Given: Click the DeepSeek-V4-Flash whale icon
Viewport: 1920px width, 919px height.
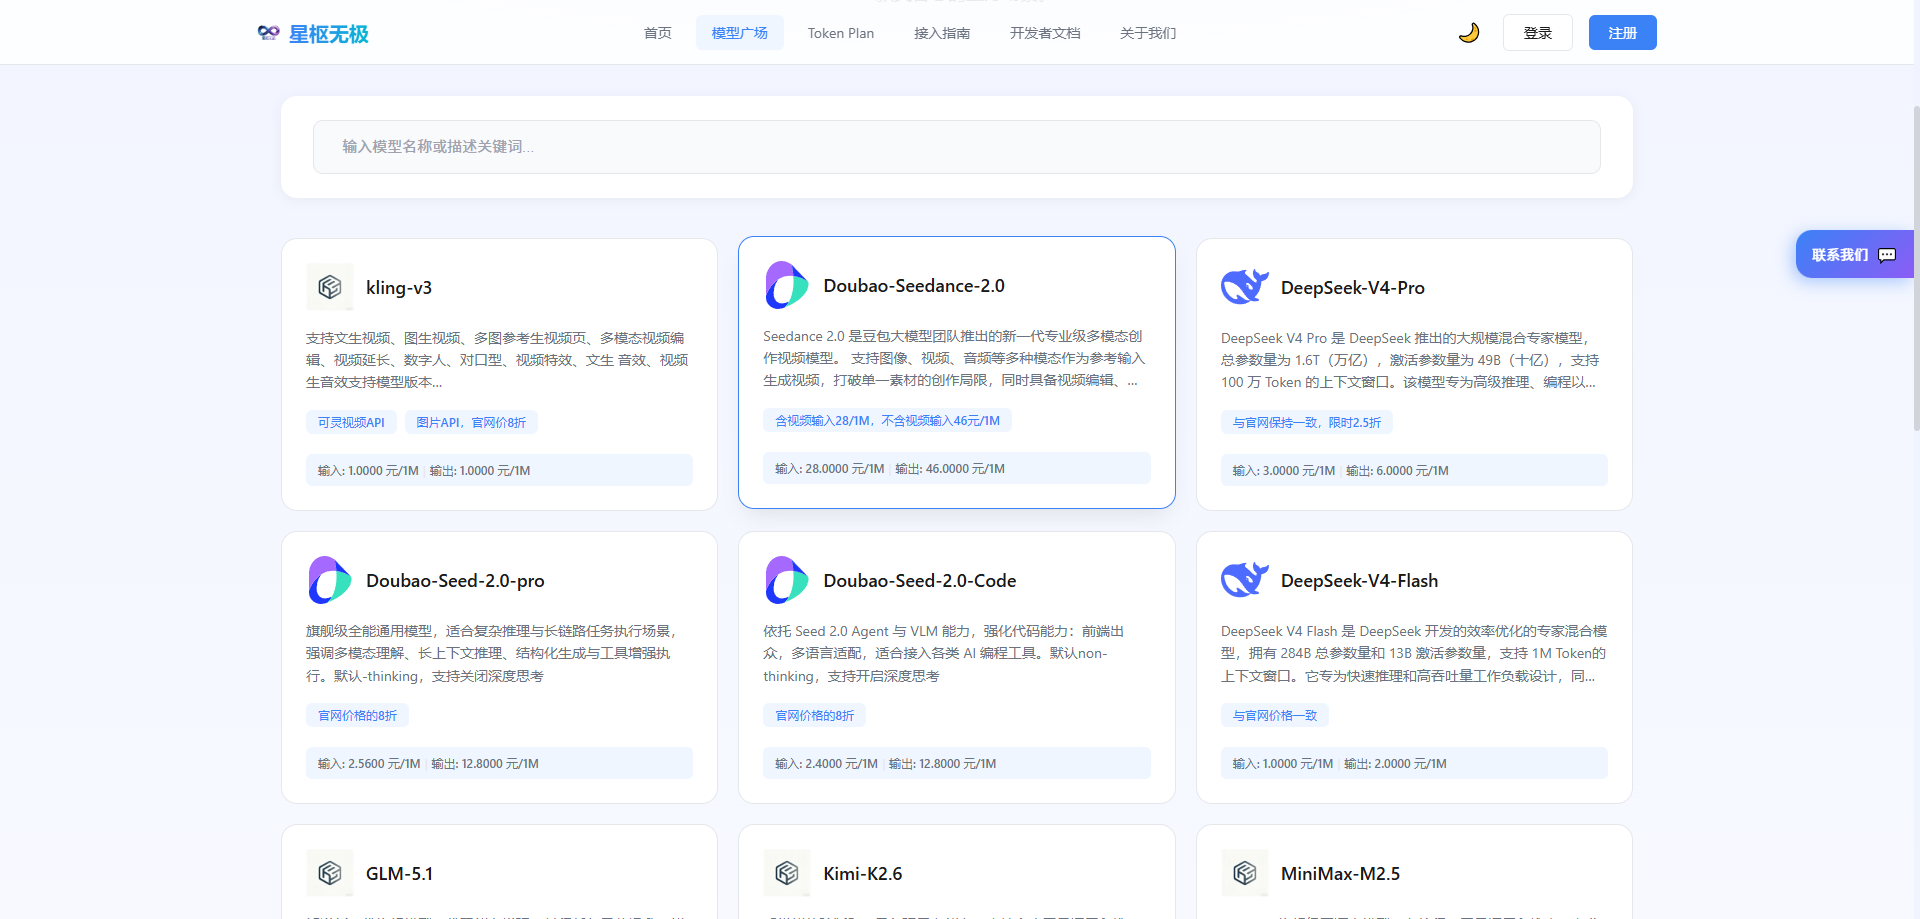Looking at the screenshot, I should 1245,580.
